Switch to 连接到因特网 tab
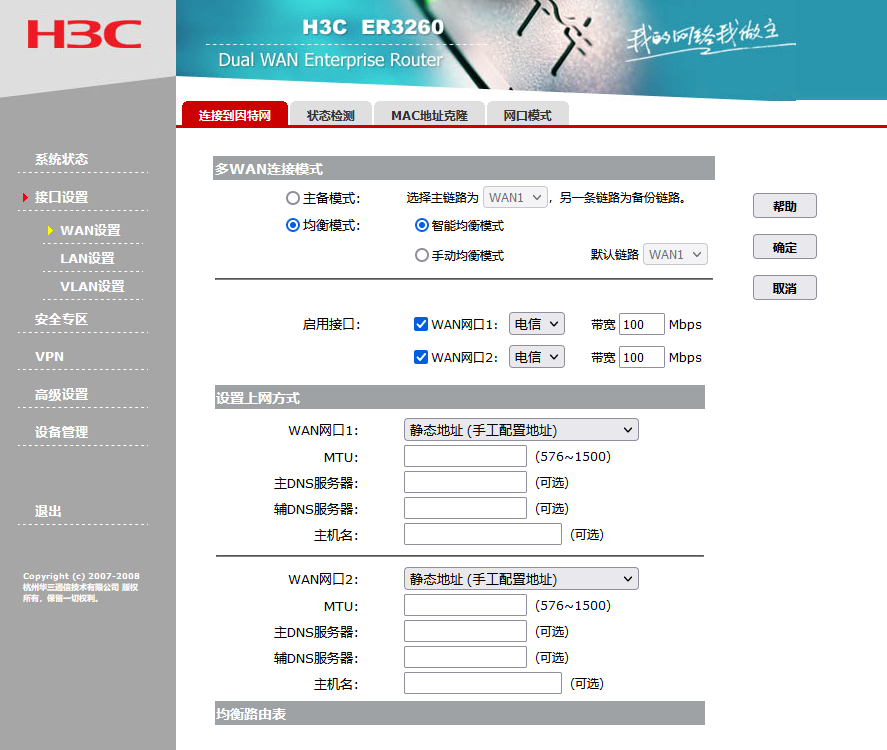 pos(235,114)
